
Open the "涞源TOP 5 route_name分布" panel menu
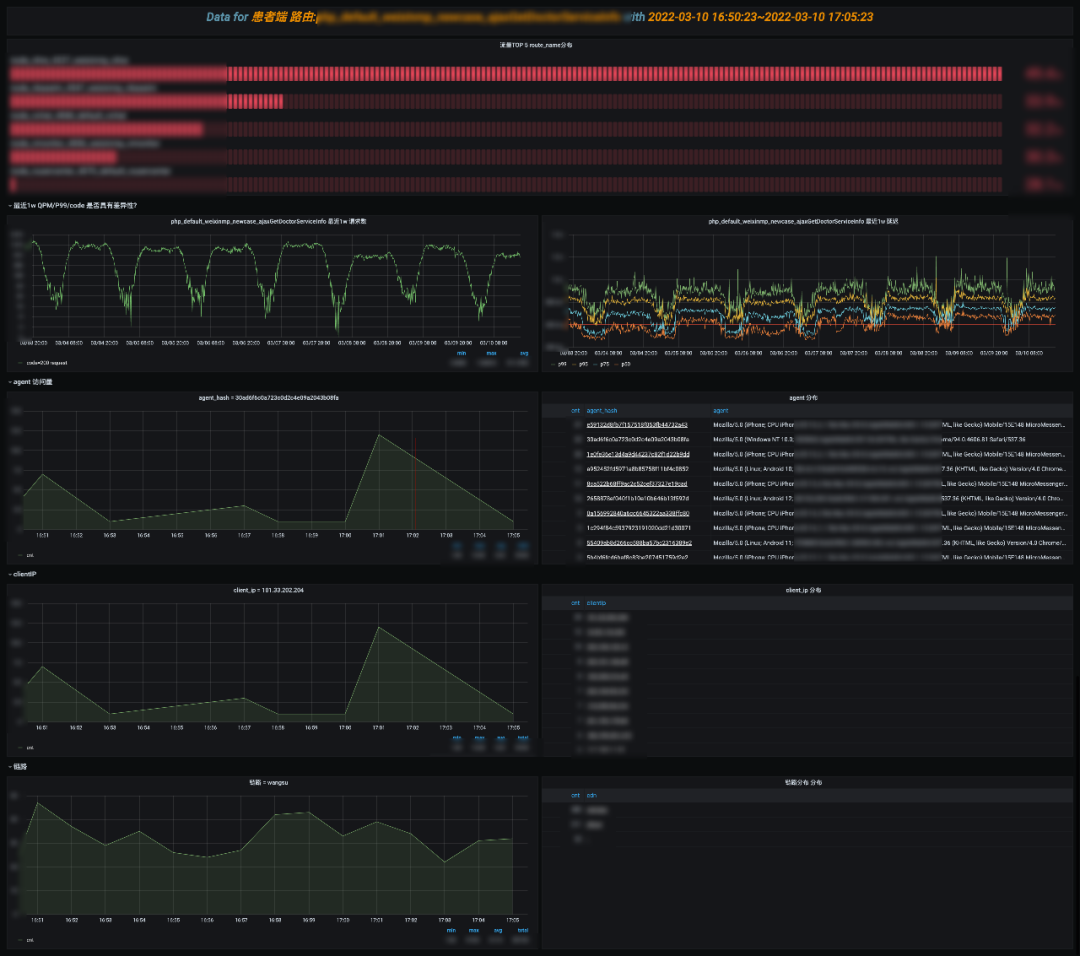click(x=536, y=45)
